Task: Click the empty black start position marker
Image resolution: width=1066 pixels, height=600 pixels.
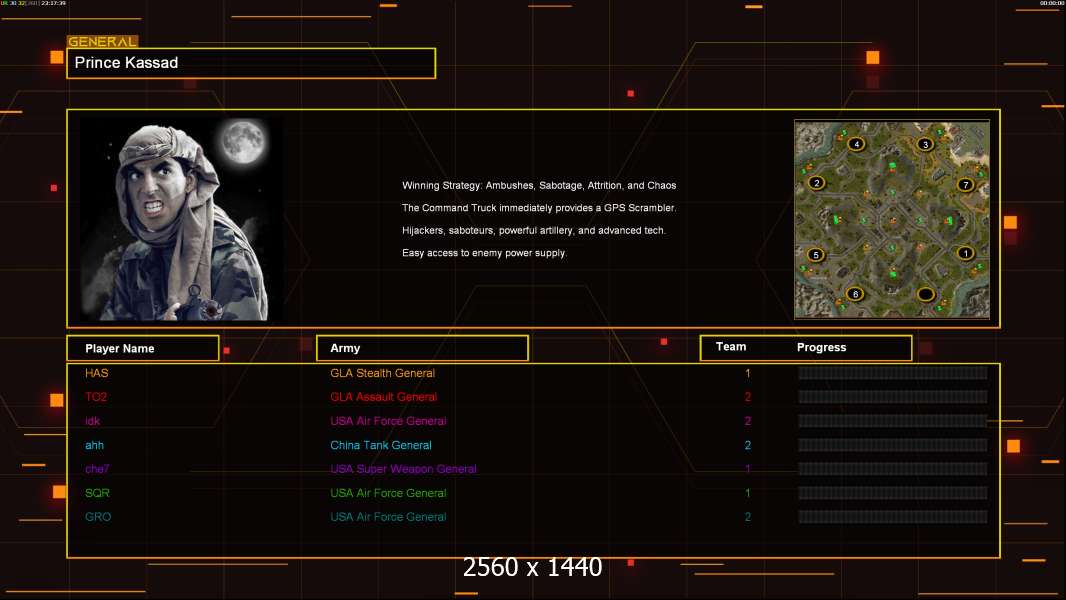Action: [x=925, y=294]
